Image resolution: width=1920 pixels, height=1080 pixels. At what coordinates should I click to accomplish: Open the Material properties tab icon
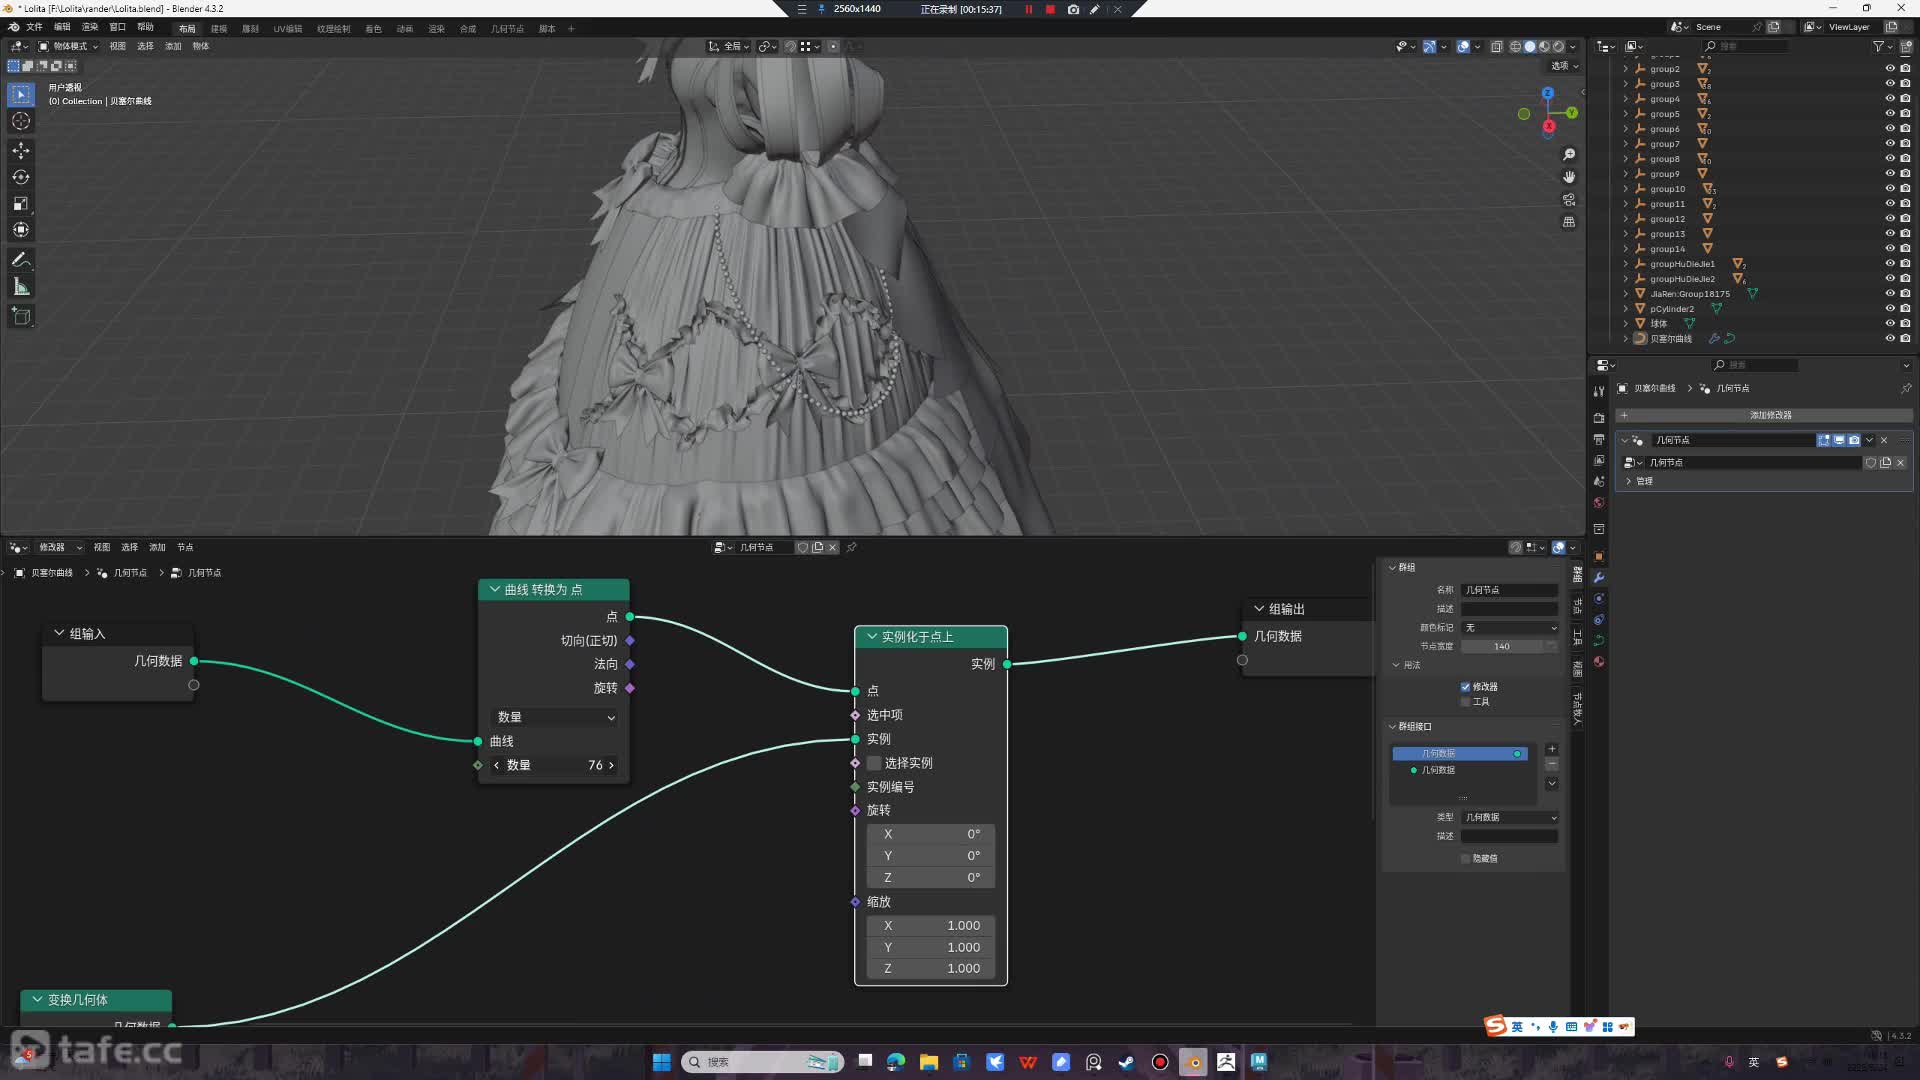point(1599,661)
